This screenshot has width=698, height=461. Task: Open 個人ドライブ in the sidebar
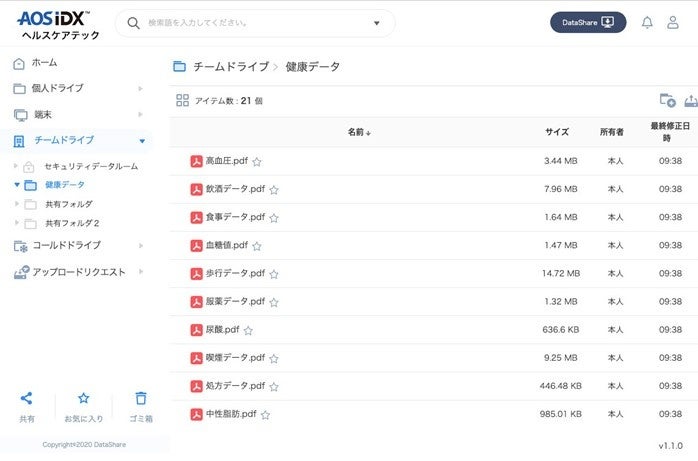click(x=57, y=88)
